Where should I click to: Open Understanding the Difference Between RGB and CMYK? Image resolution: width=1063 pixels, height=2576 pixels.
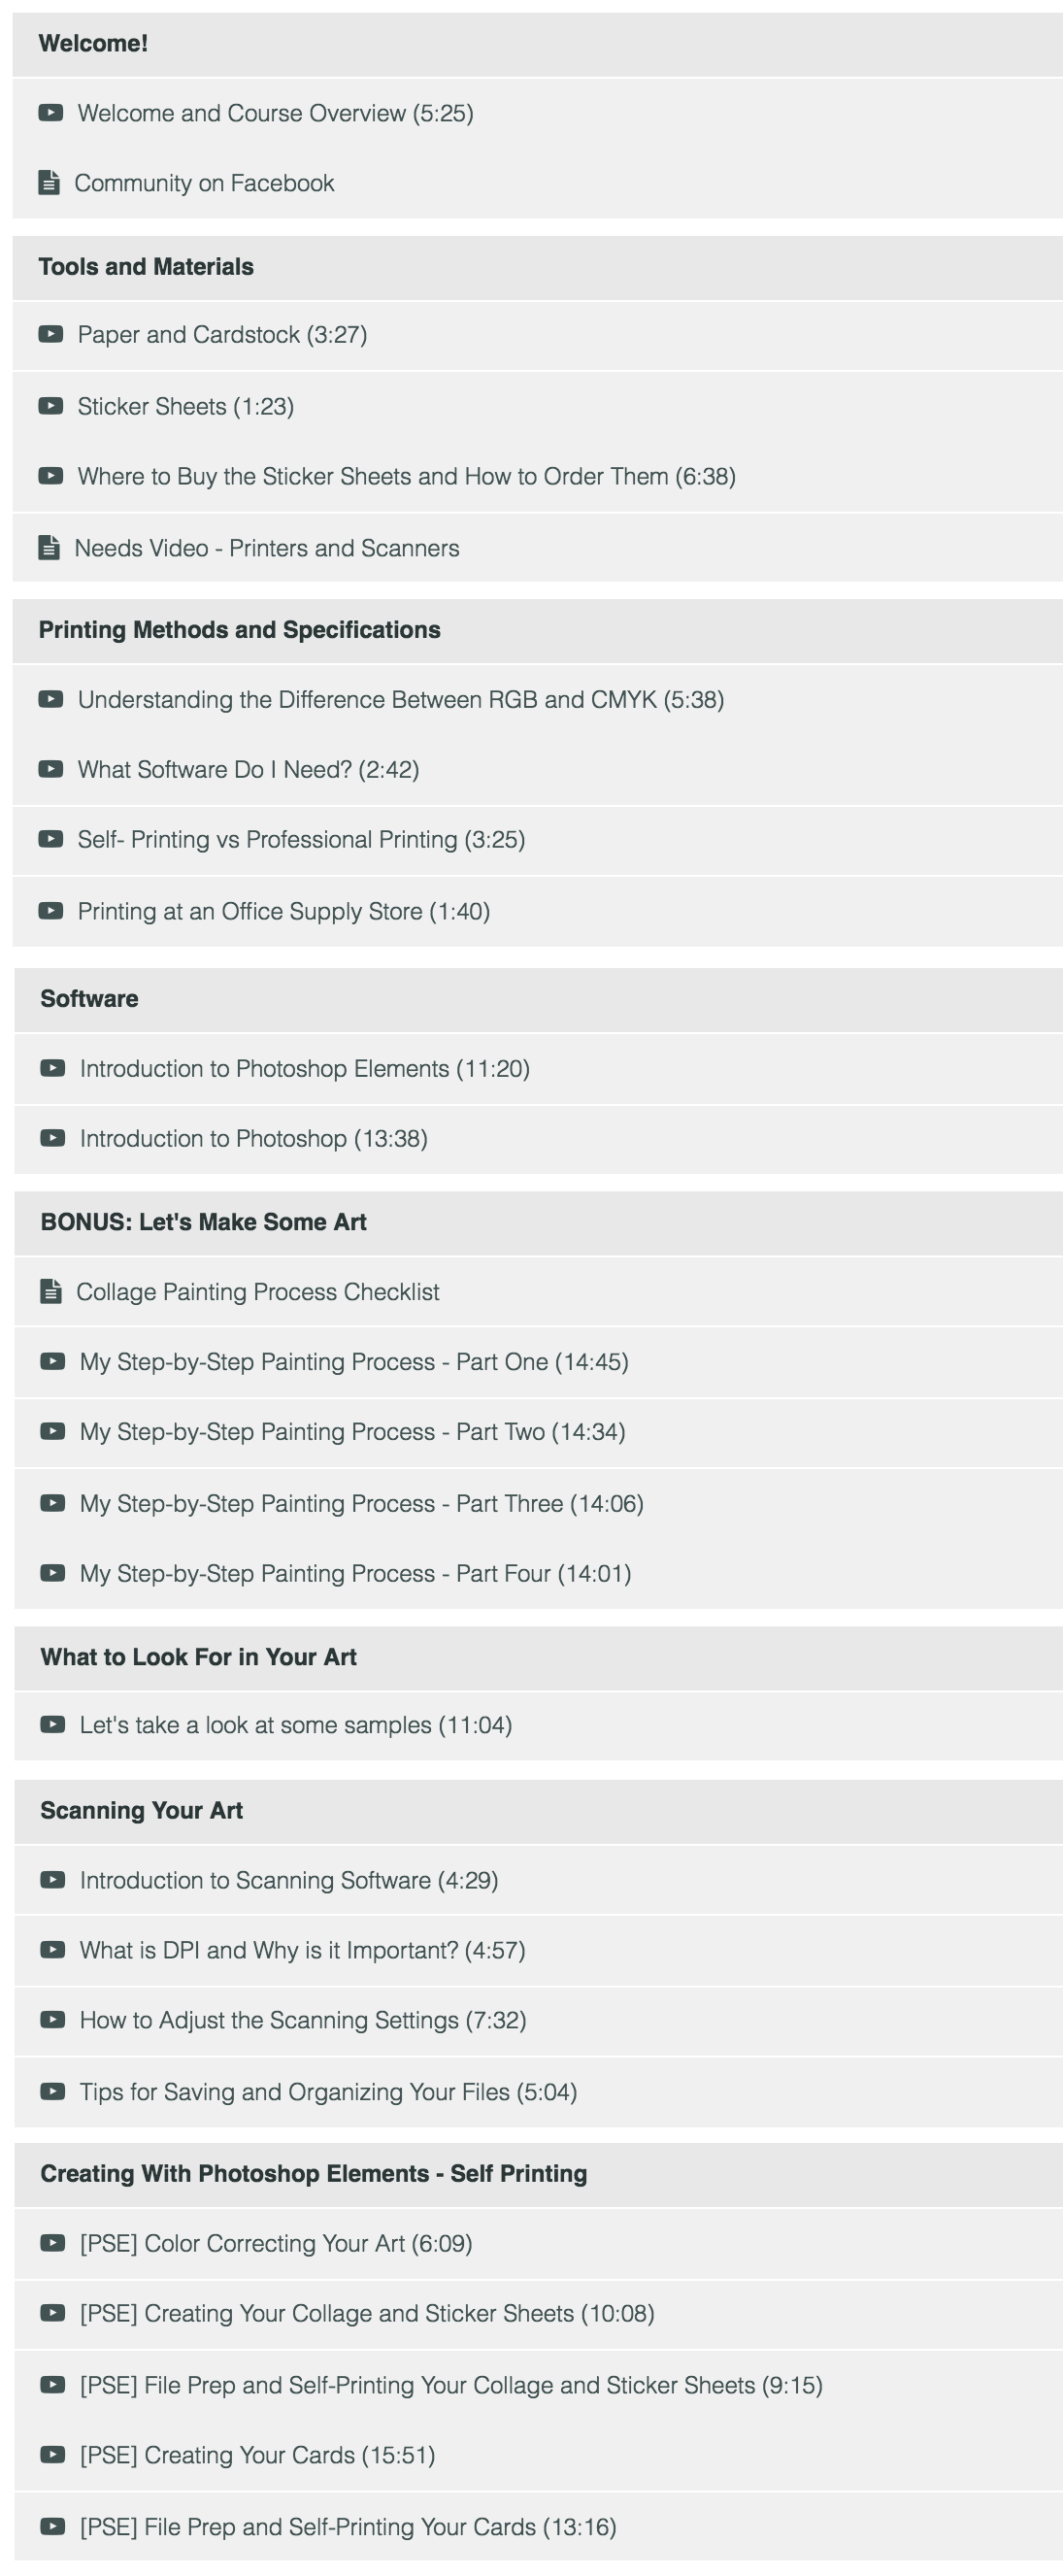point(537,700)
